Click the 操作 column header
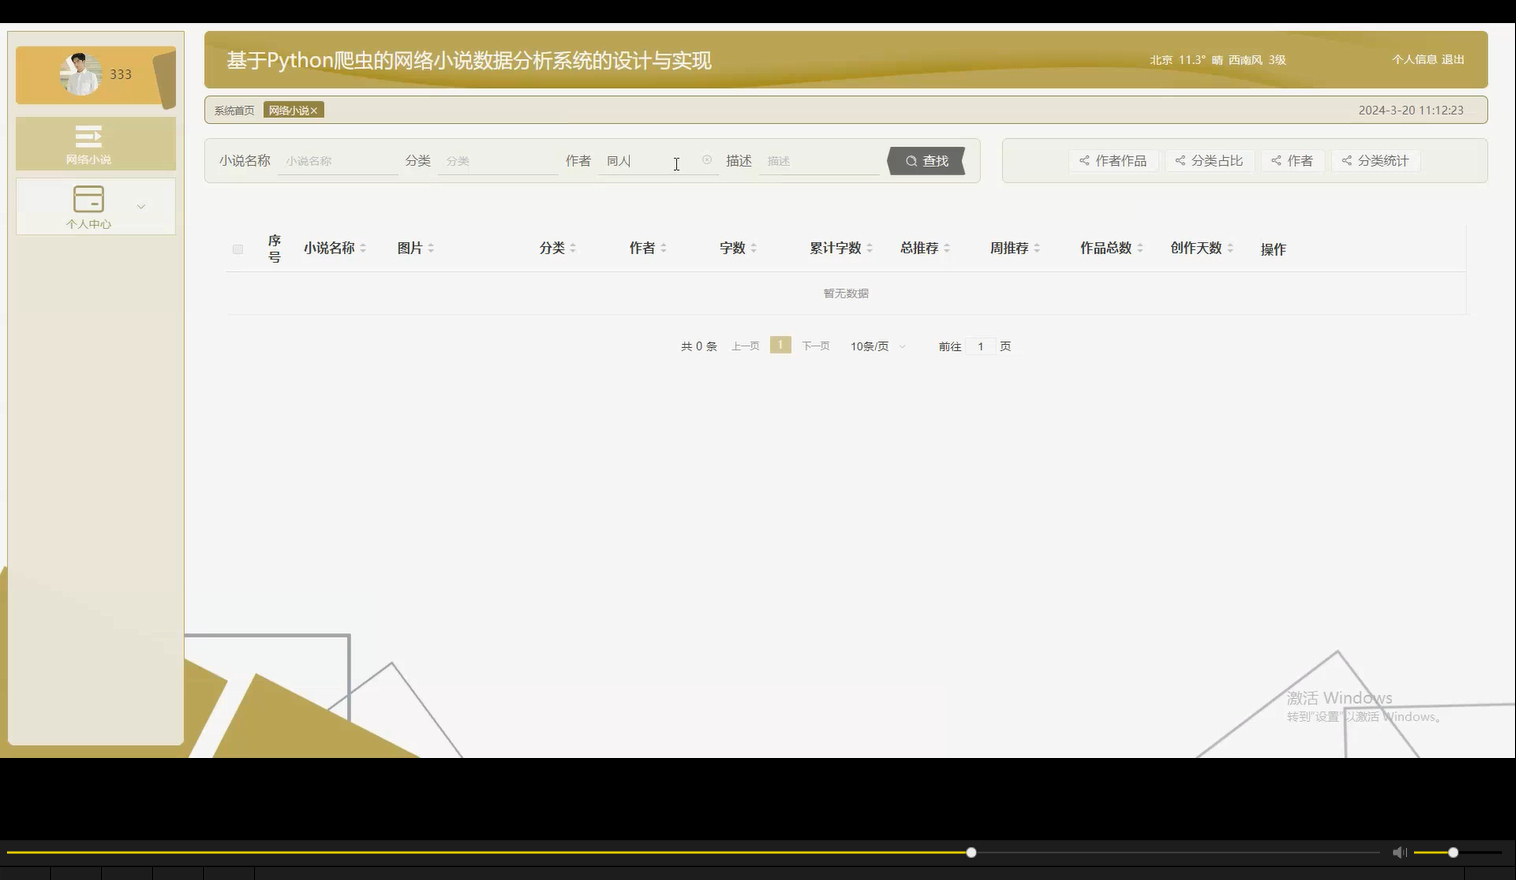The height and width of the screenshot is (880, 1516). (1273, 249)
